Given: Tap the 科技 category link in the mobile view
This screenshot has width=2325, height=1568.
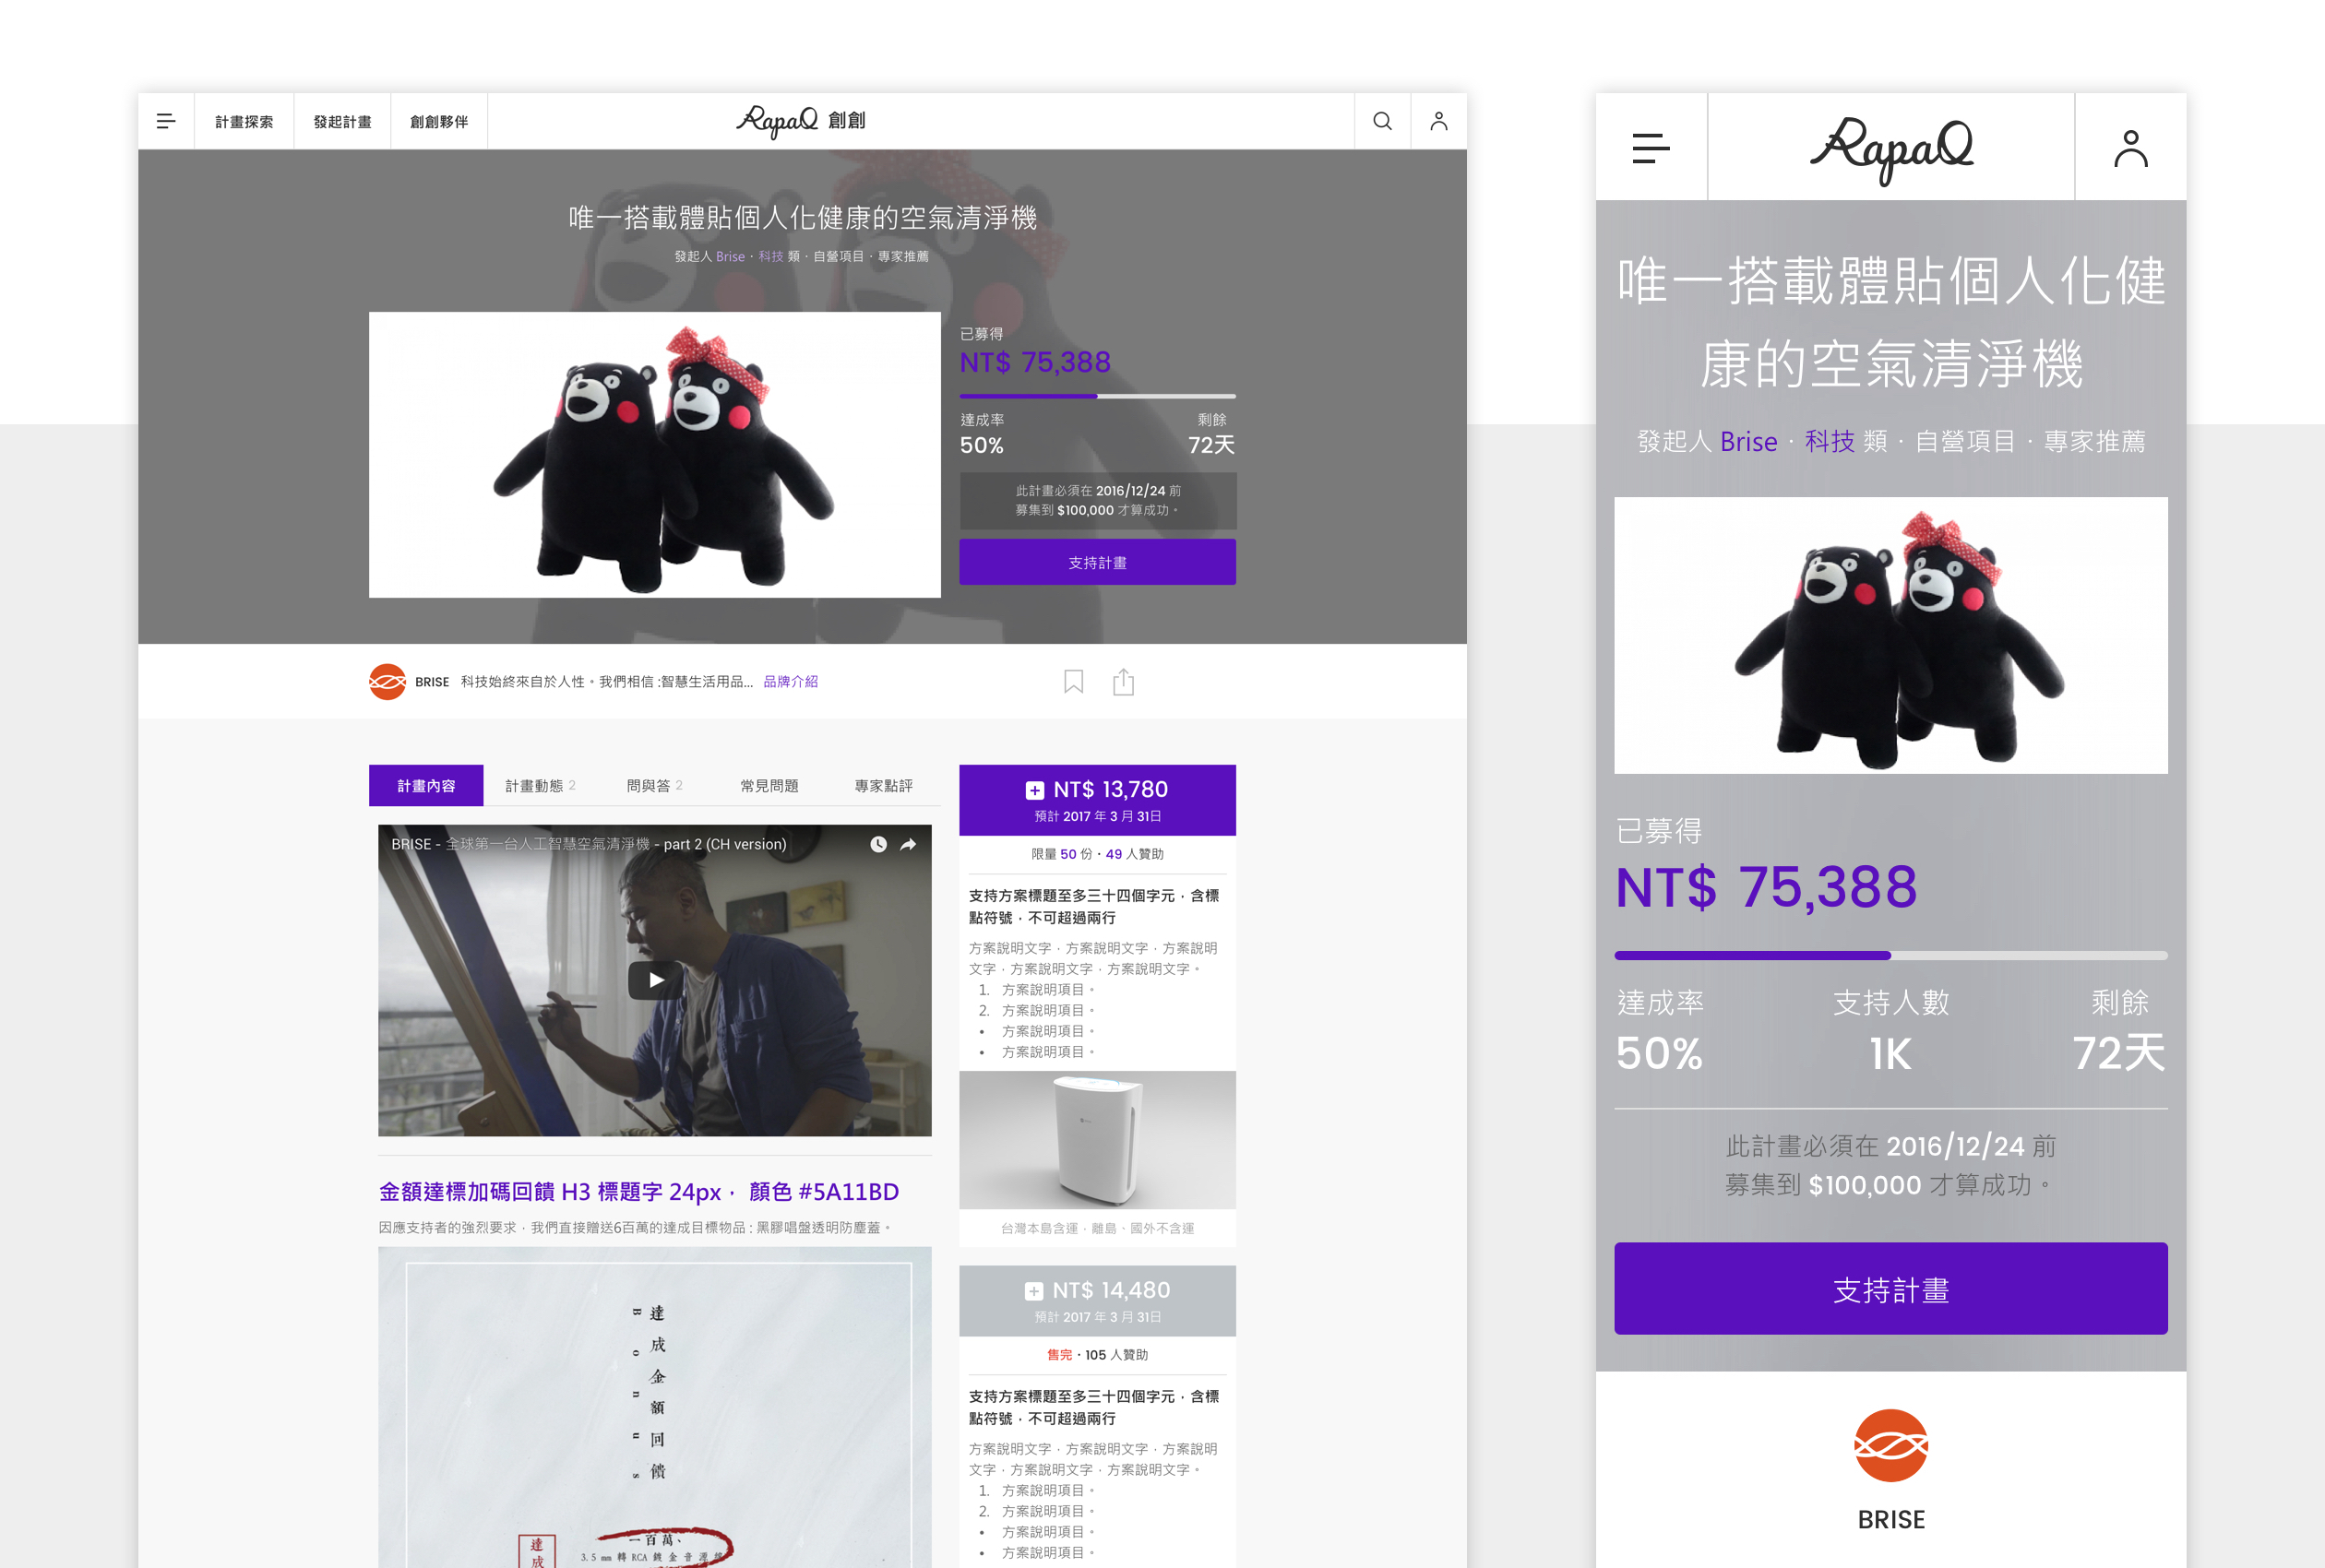Looking at the screenshot, I should click(1830, 441).
